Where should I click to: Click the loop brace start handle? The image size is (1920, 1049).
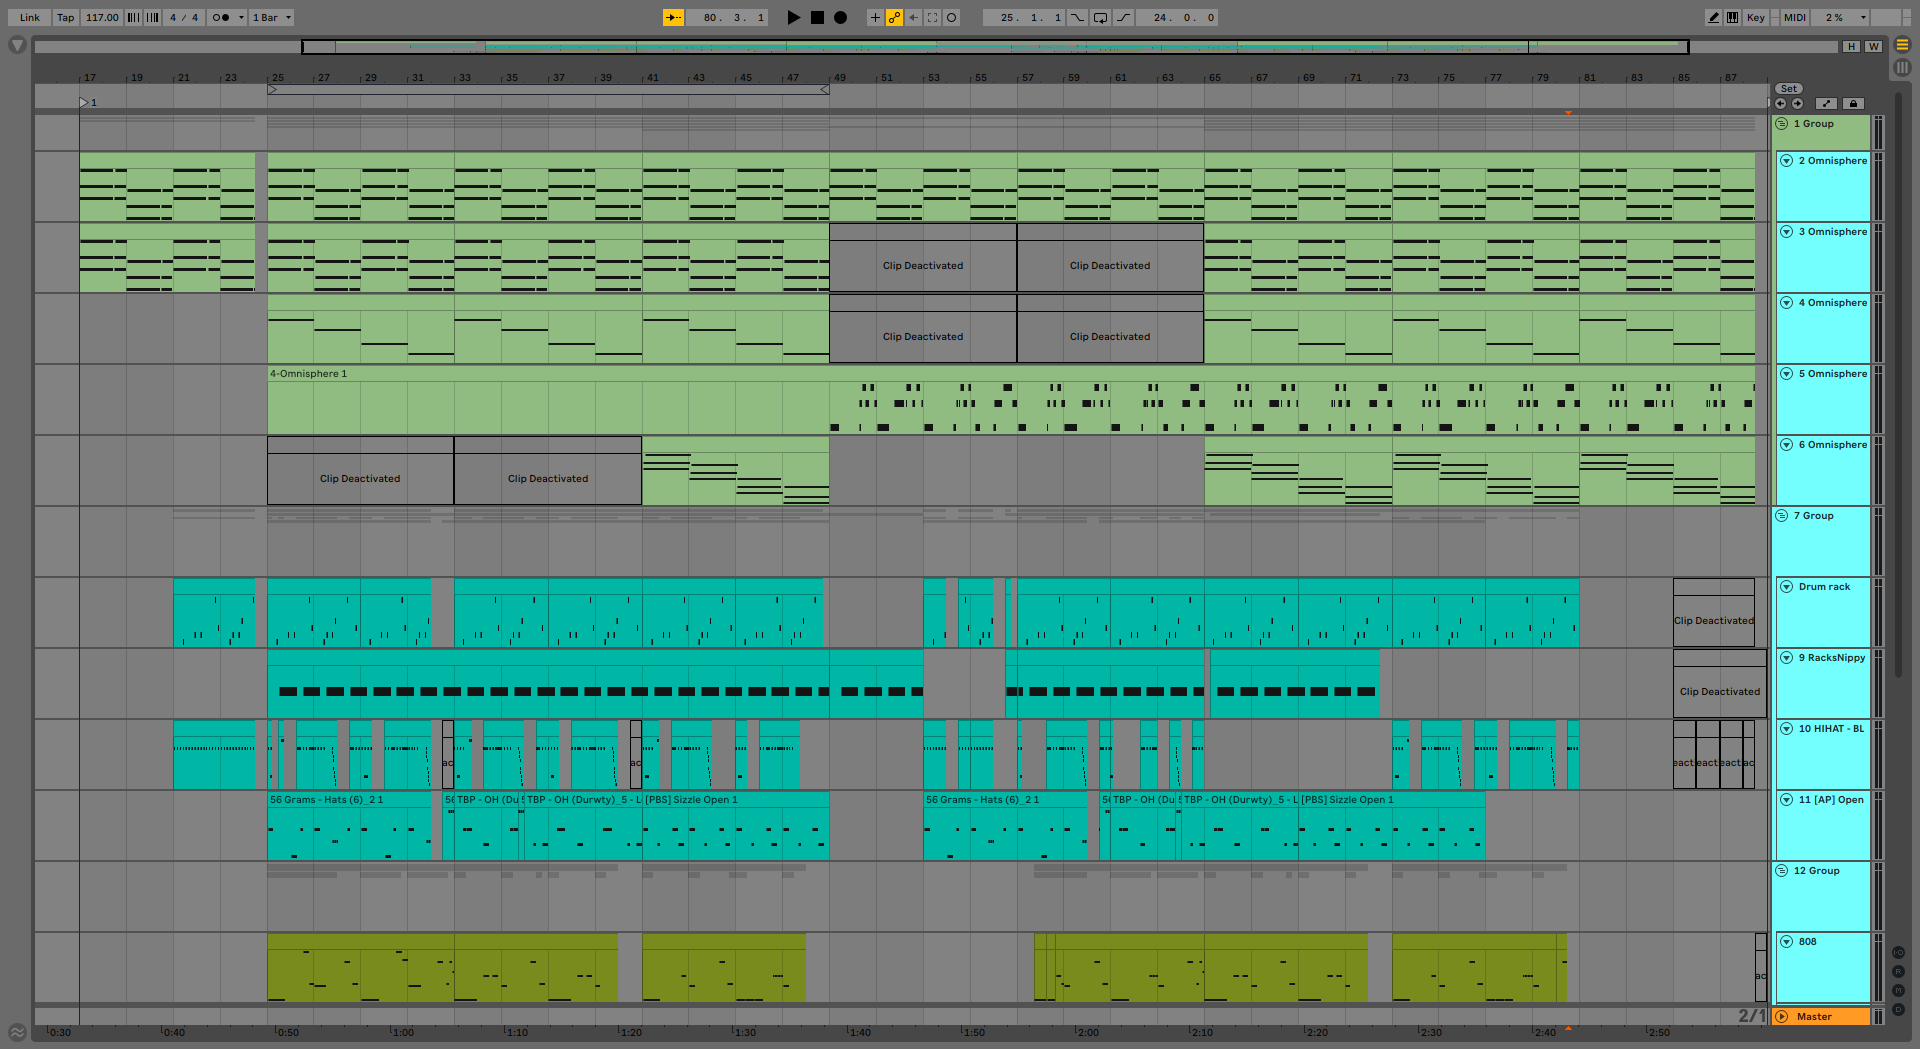point(273,90)
